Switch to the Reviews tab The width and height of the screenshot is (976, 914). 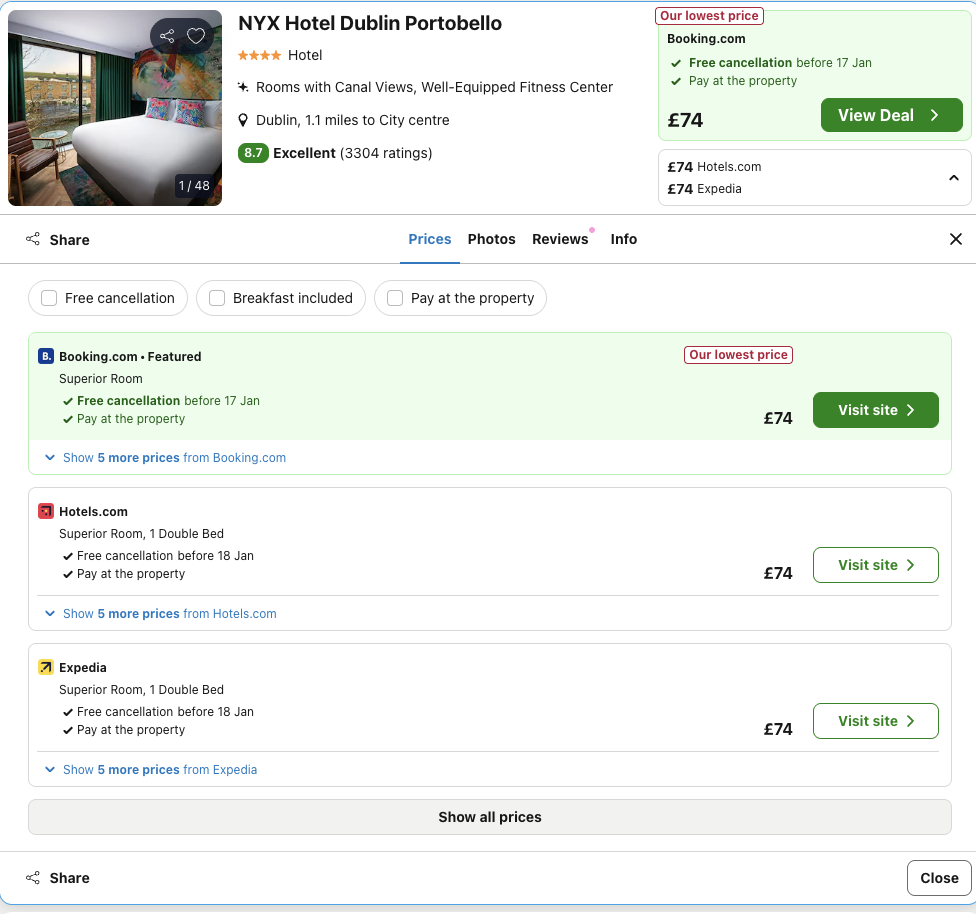560,239
